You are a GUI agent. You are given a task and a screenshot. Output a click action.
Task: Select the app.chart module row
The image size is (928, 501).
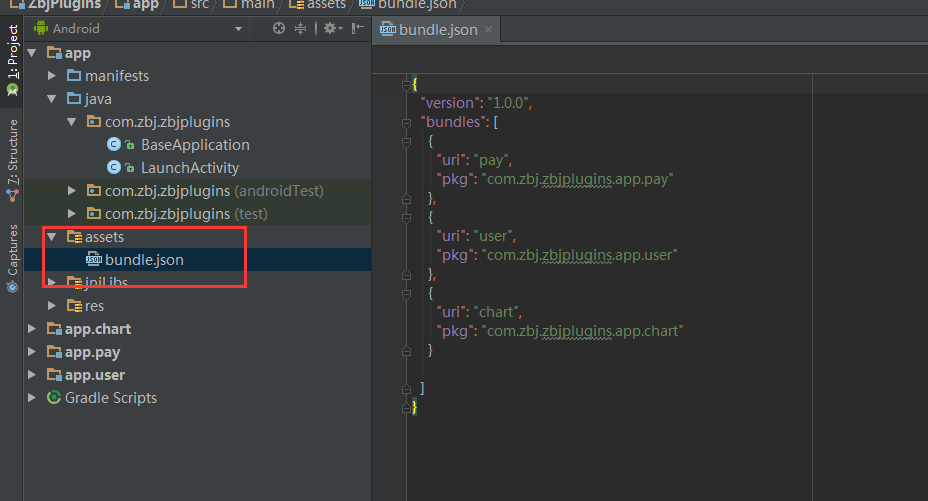[198, 329]
